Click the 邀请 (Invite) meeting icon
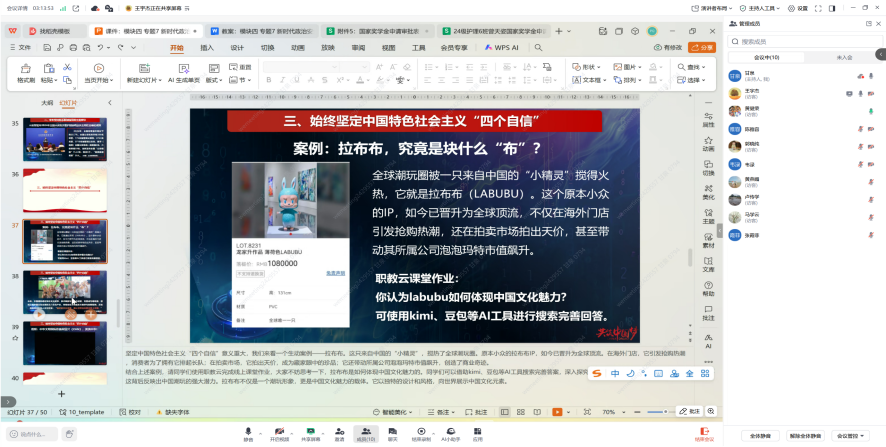This screenshot has height=447, width=886. (339, 434)
